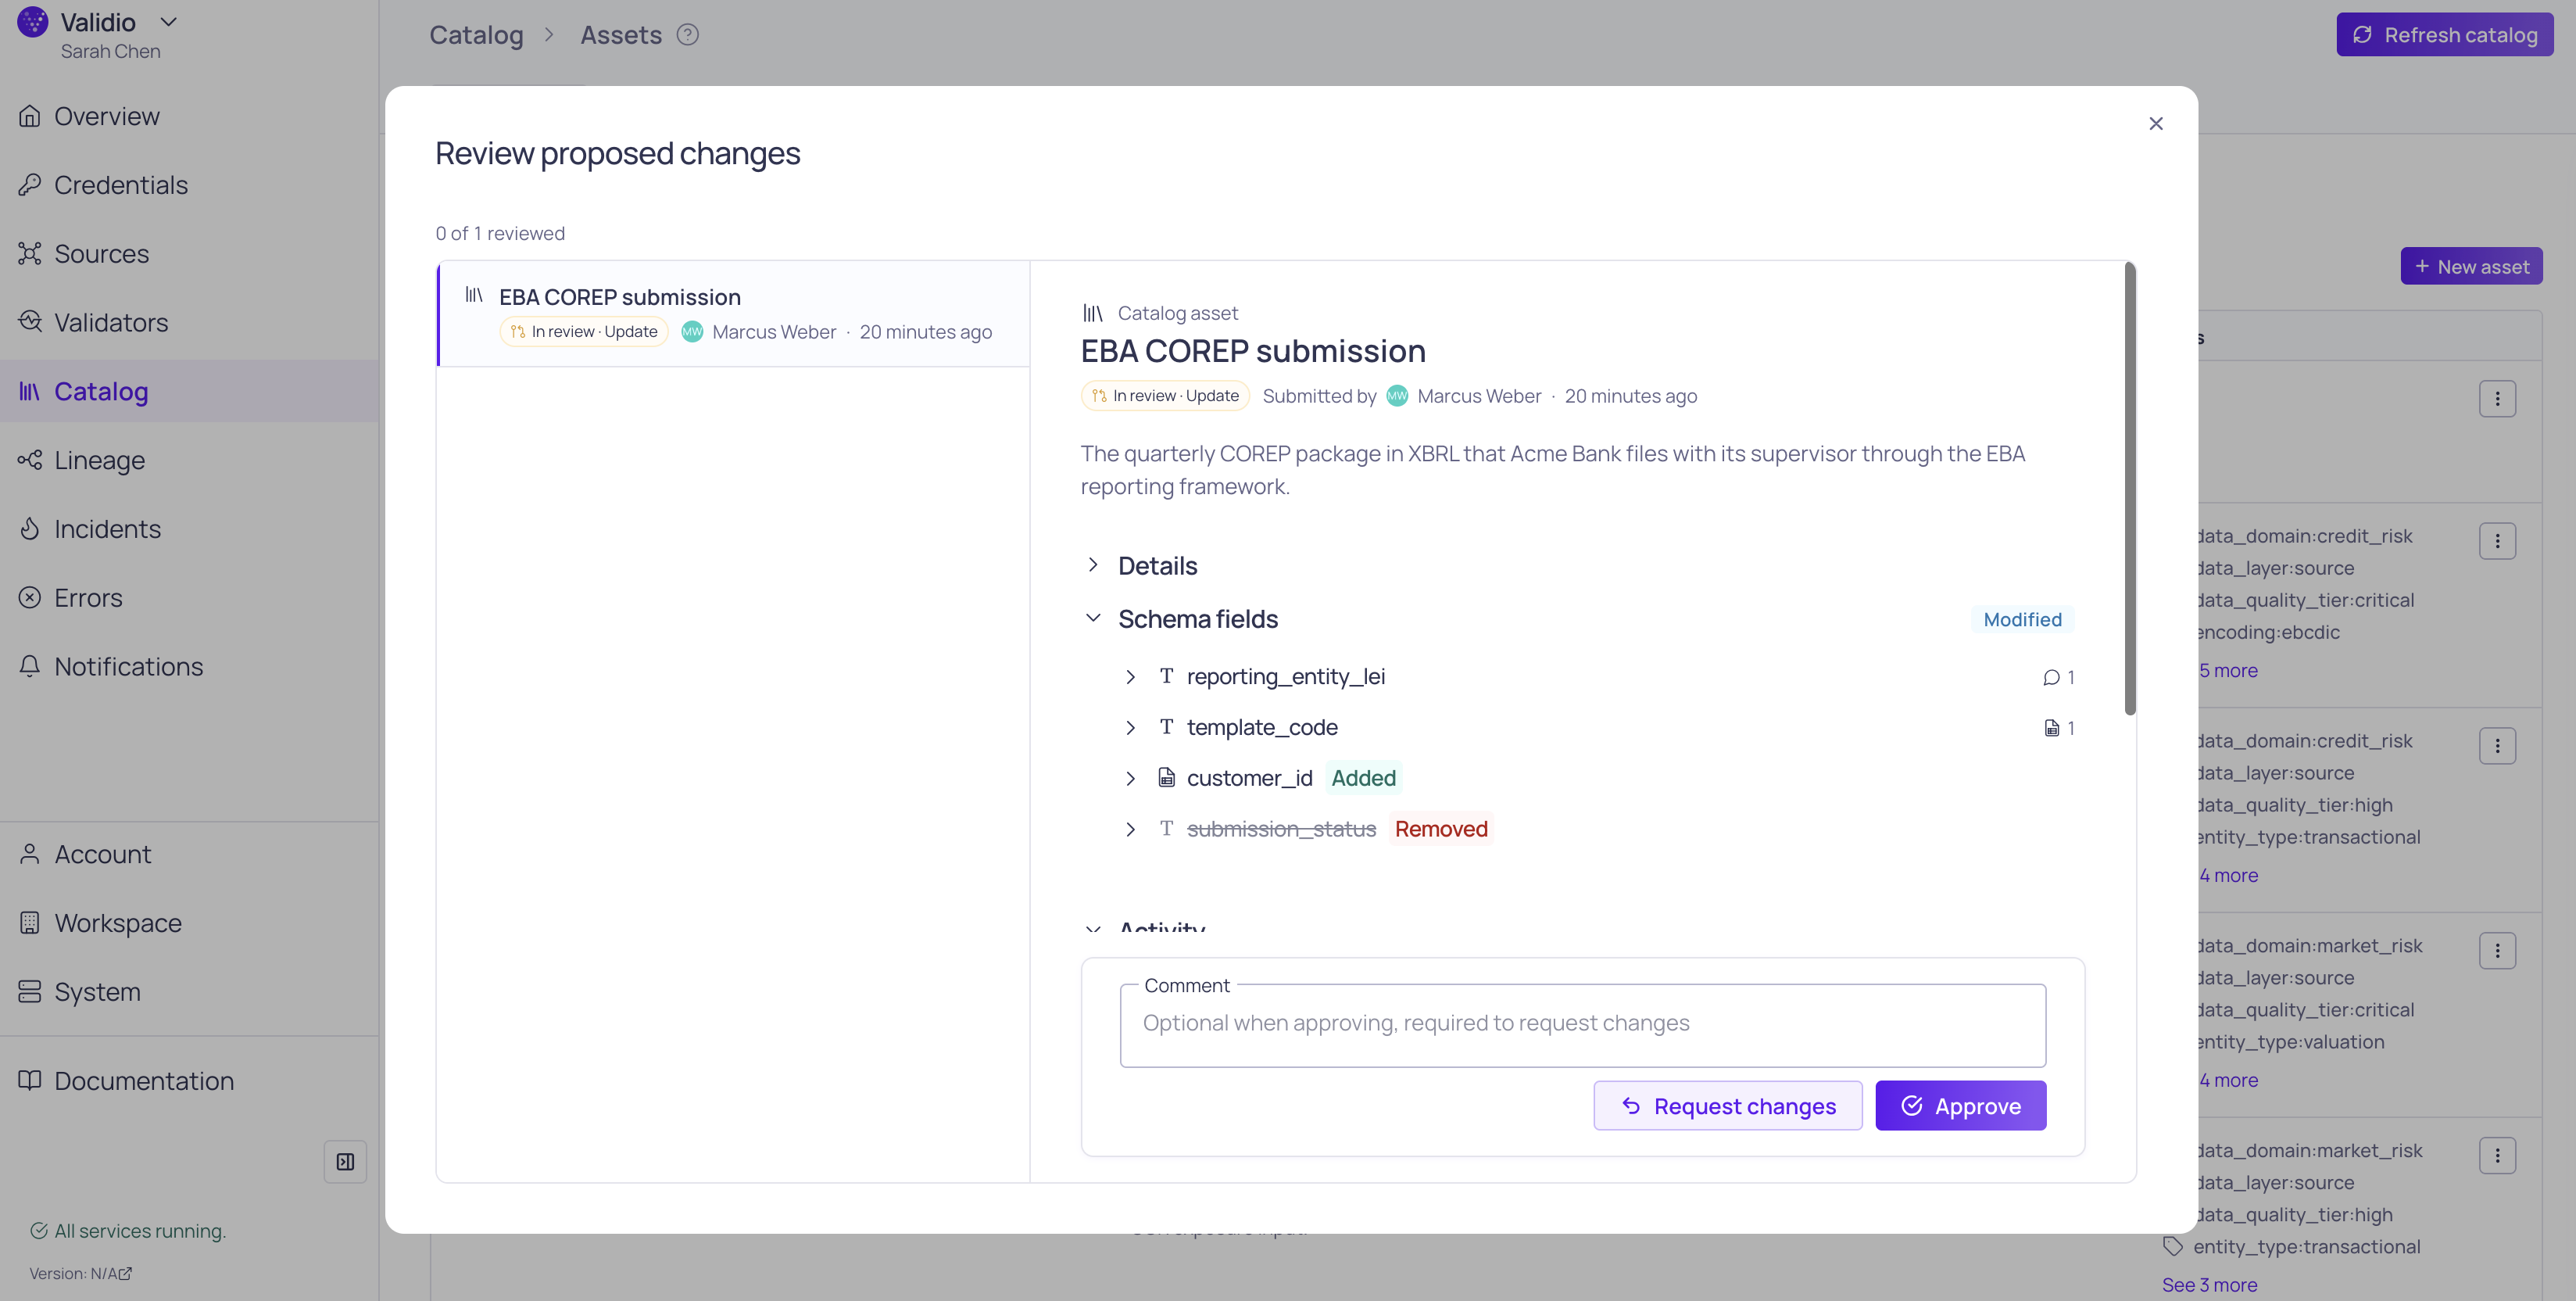Open Credentials from the sidebar
Viewport: 2576px width, 1301px height.
pos(120,185)
